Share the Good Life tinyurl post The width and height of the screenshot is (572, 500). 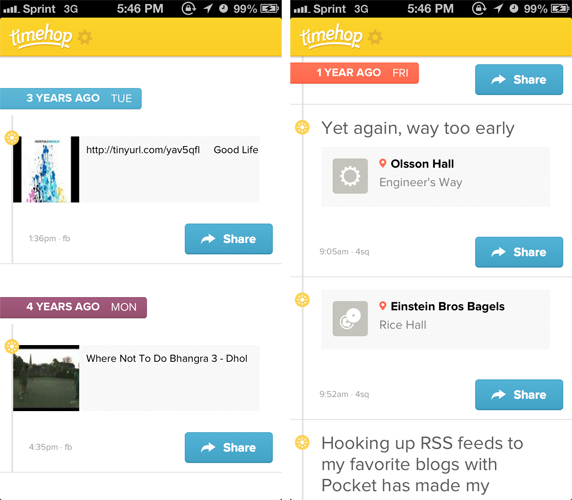pyautogui.click(x=229, y=239)
